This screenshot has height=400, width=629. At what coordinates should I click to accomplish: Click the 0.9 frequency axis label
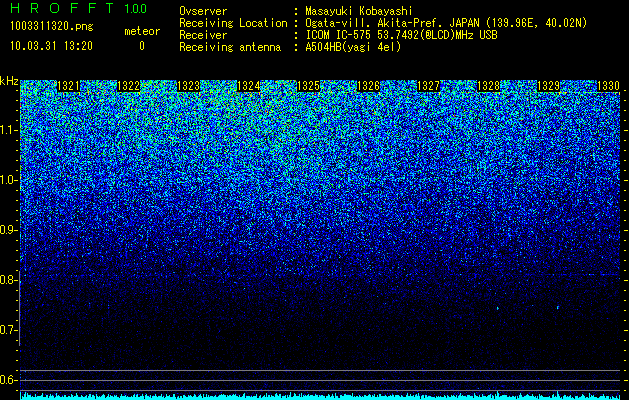coord(8,230)
